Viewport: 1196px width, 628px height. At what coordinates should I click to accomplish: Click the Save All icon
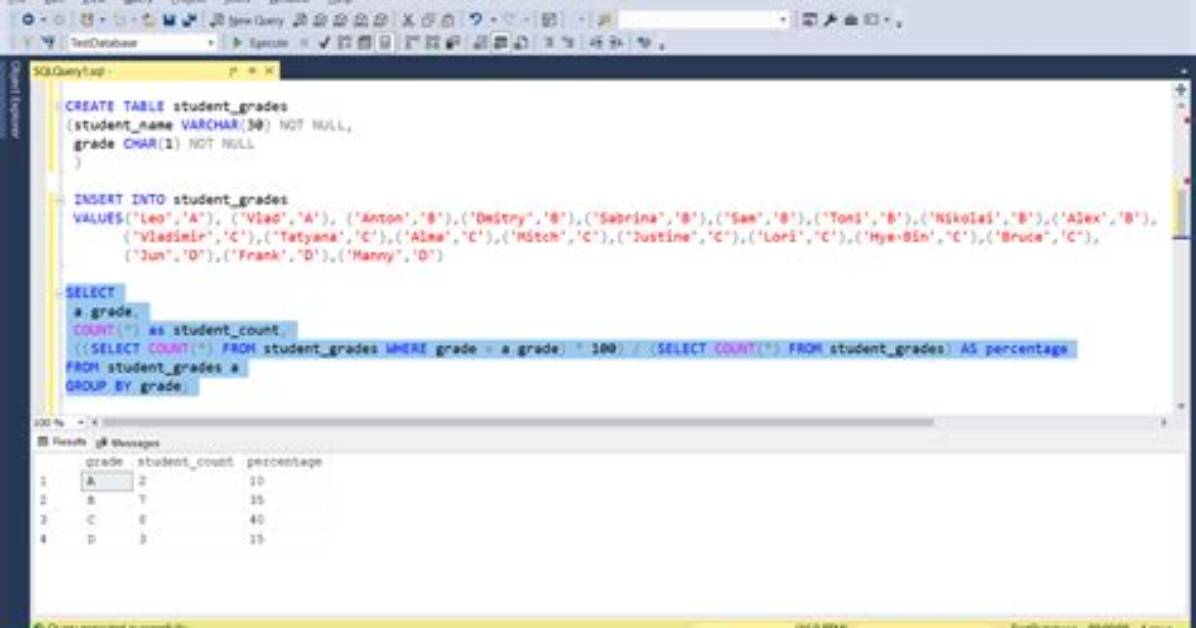coord(188,20)
